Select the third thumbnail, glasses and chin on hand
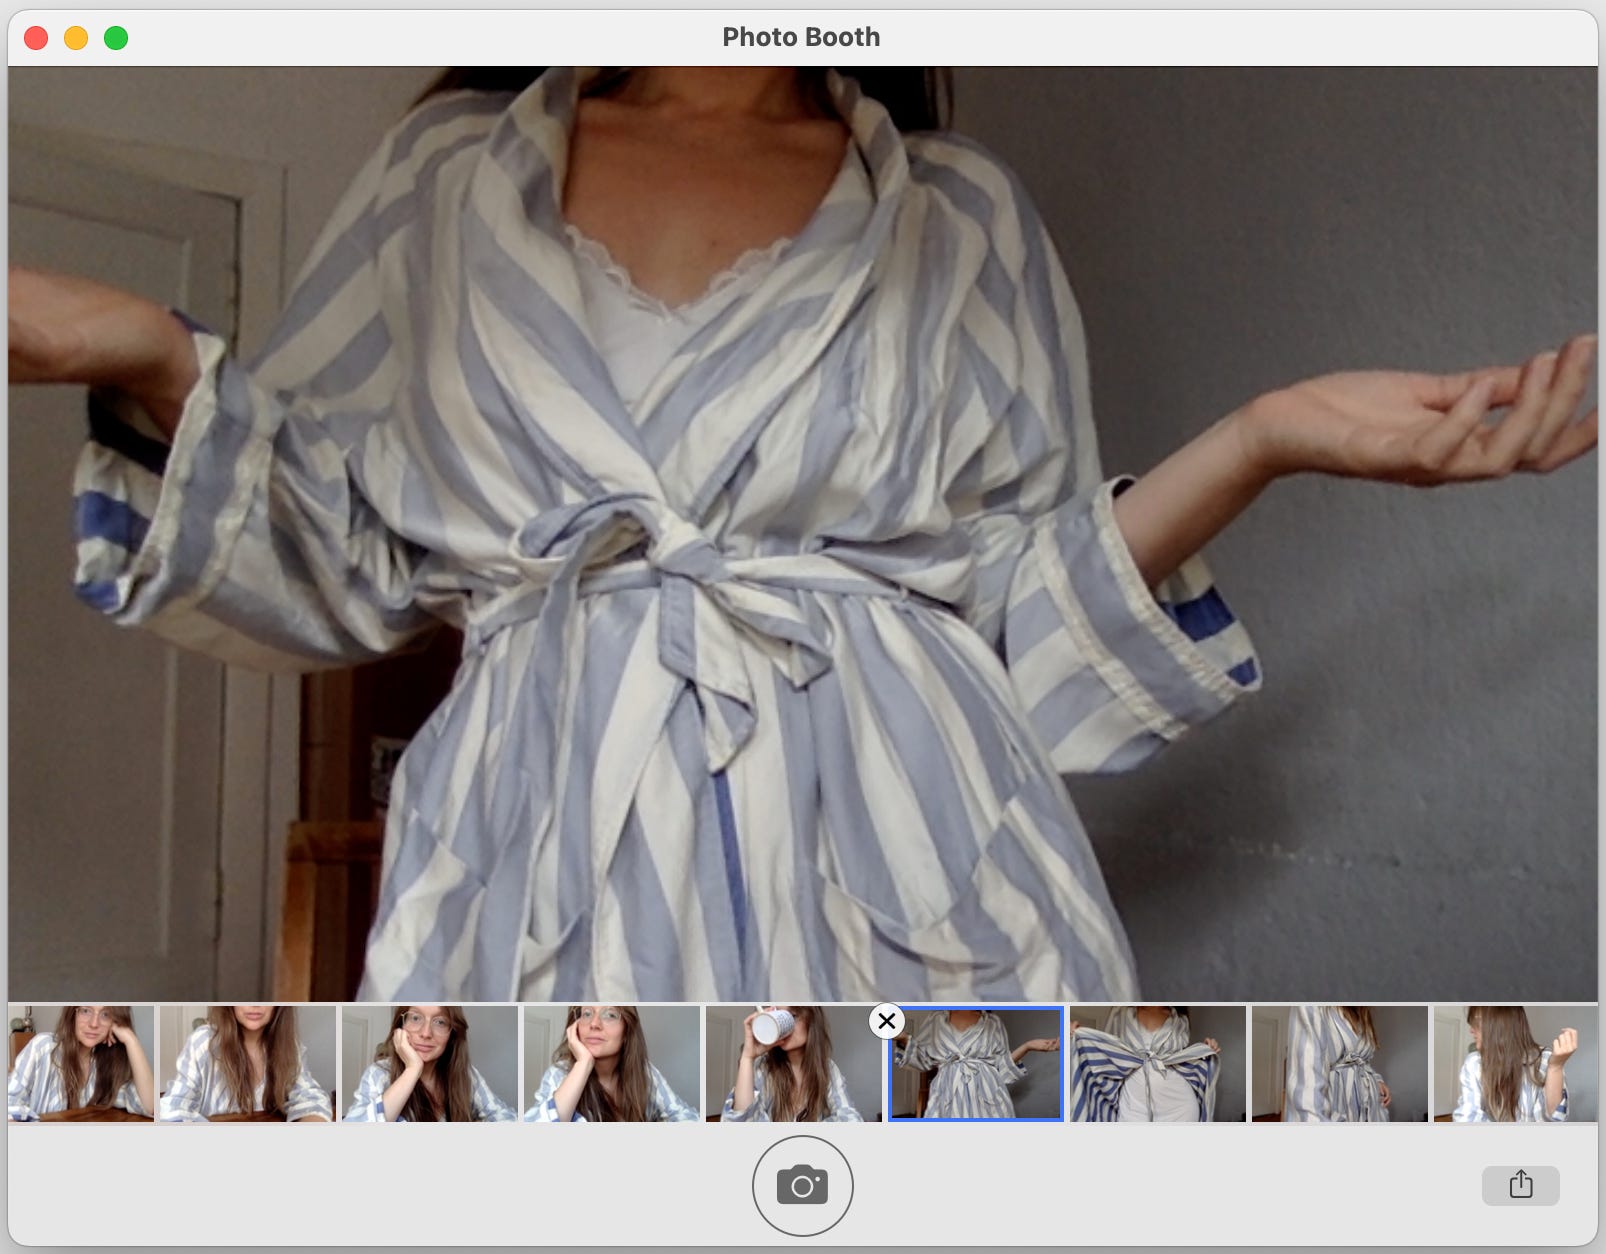 (429, 1063)
